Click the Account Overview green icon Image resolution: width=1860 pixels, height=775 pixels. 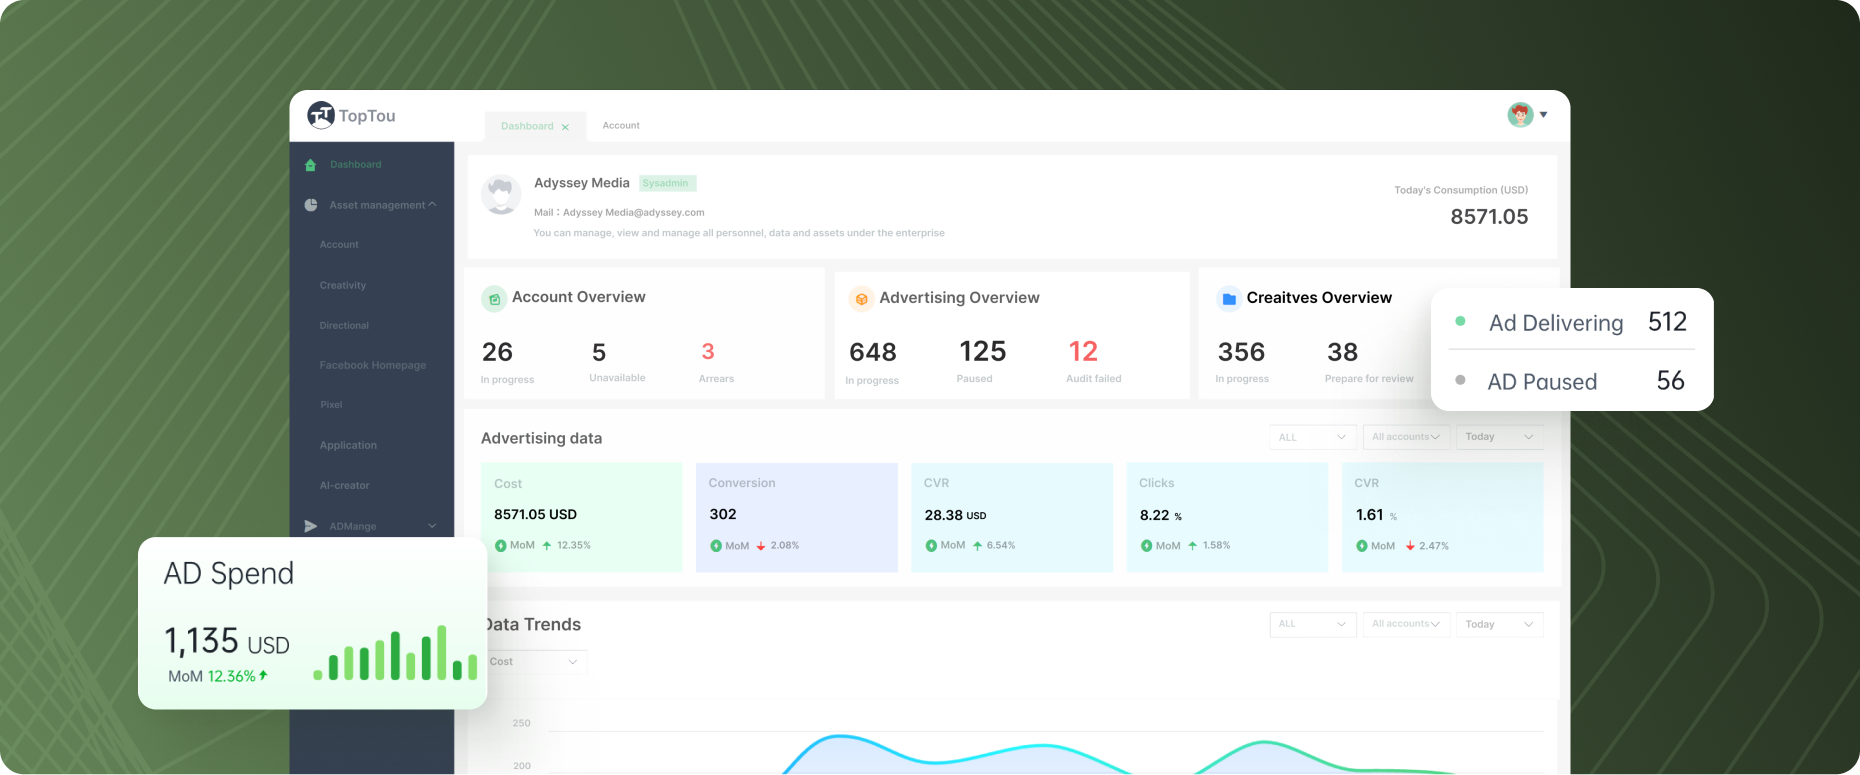494,298
